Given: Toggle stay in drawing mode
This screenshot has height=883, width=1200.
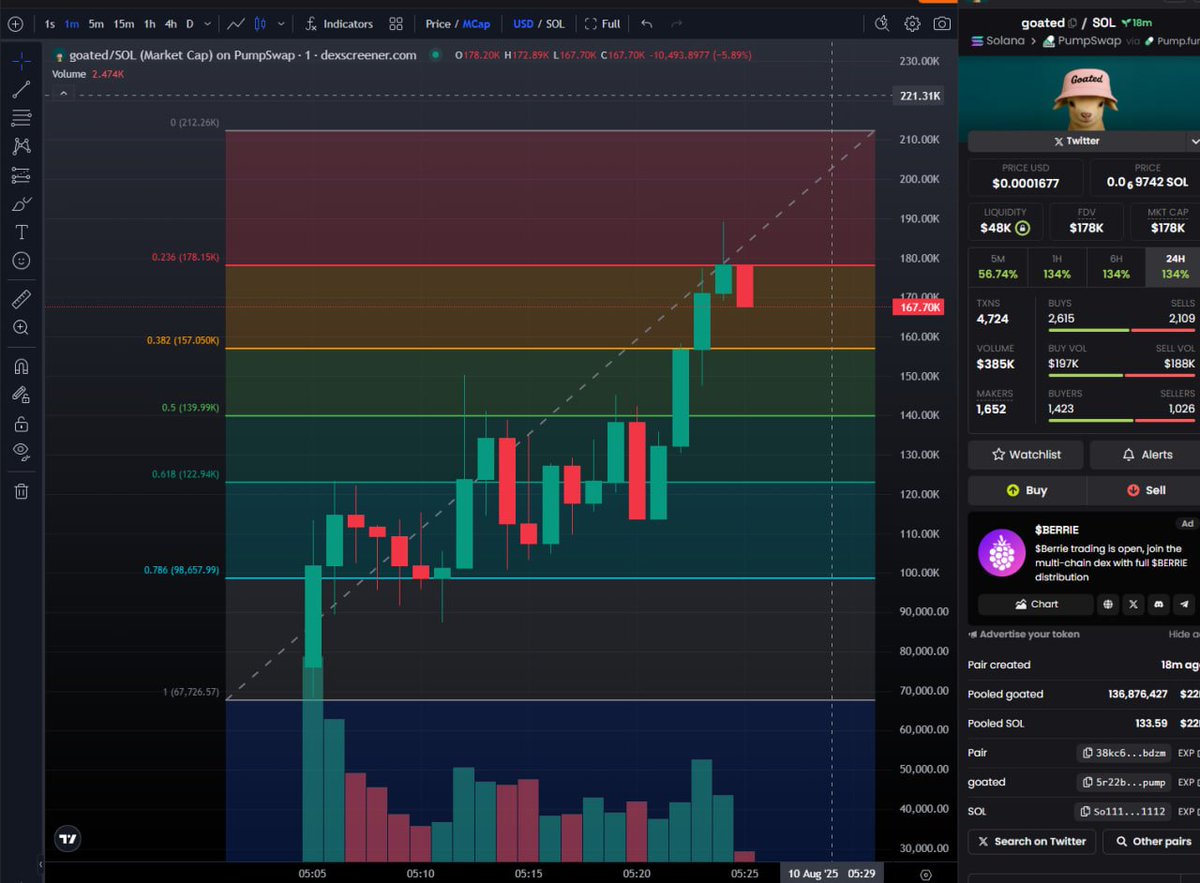Looking at the screenshot, I should click(21, 394).
